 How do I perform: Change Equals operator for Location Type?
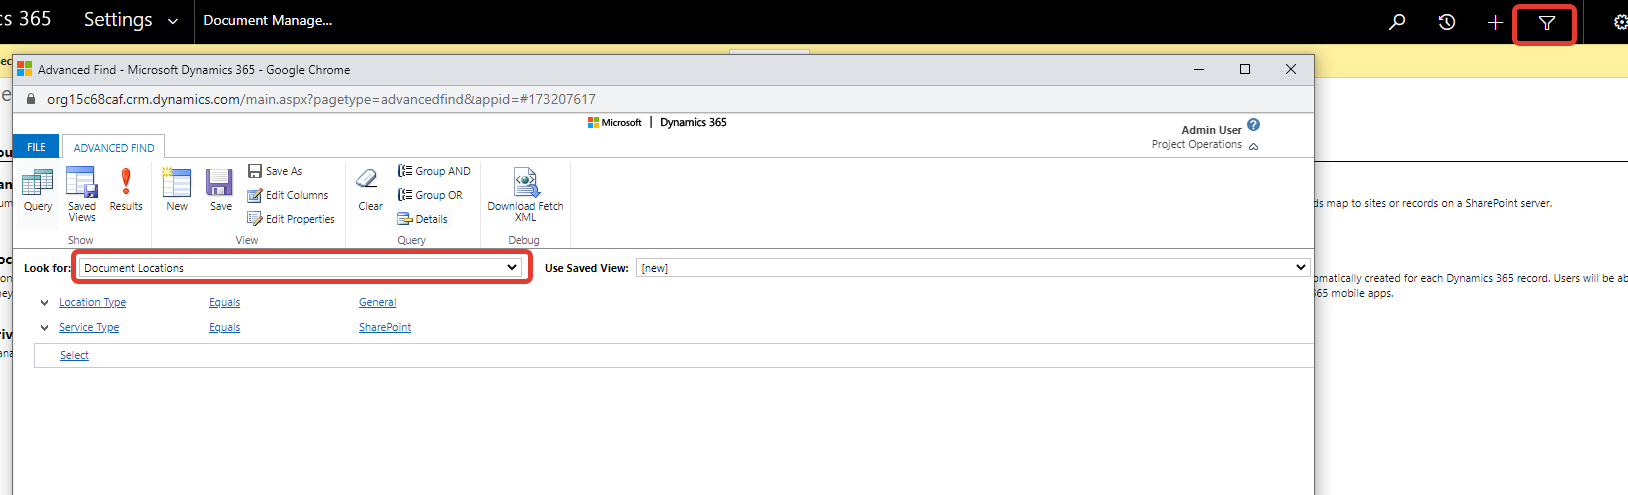point(224,302)
